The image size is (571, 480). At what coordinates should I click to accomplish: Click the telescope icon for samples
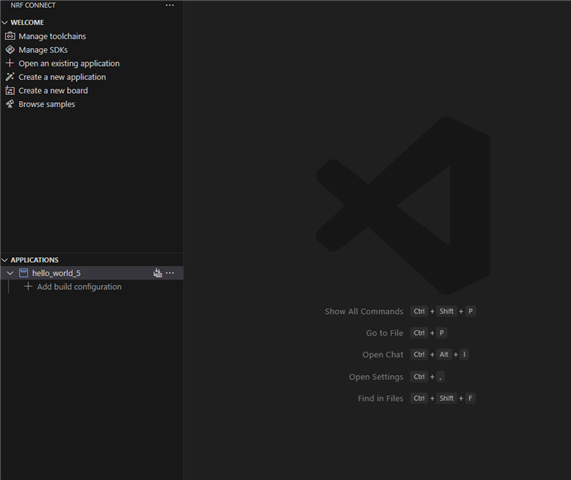click(x=10, y=104)
